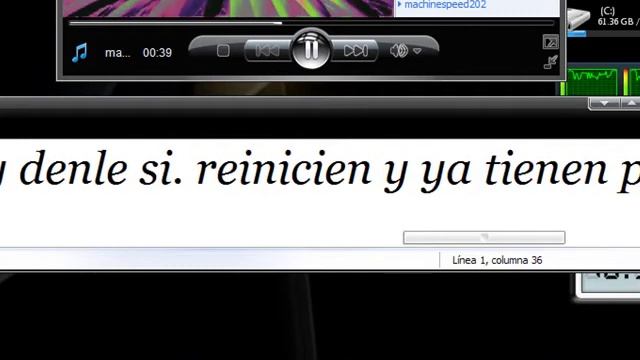Viewport: 640px width, 360px height.
Task: Click the "Línea 1, columna 36" status text
Action: [x=497, y=260]
